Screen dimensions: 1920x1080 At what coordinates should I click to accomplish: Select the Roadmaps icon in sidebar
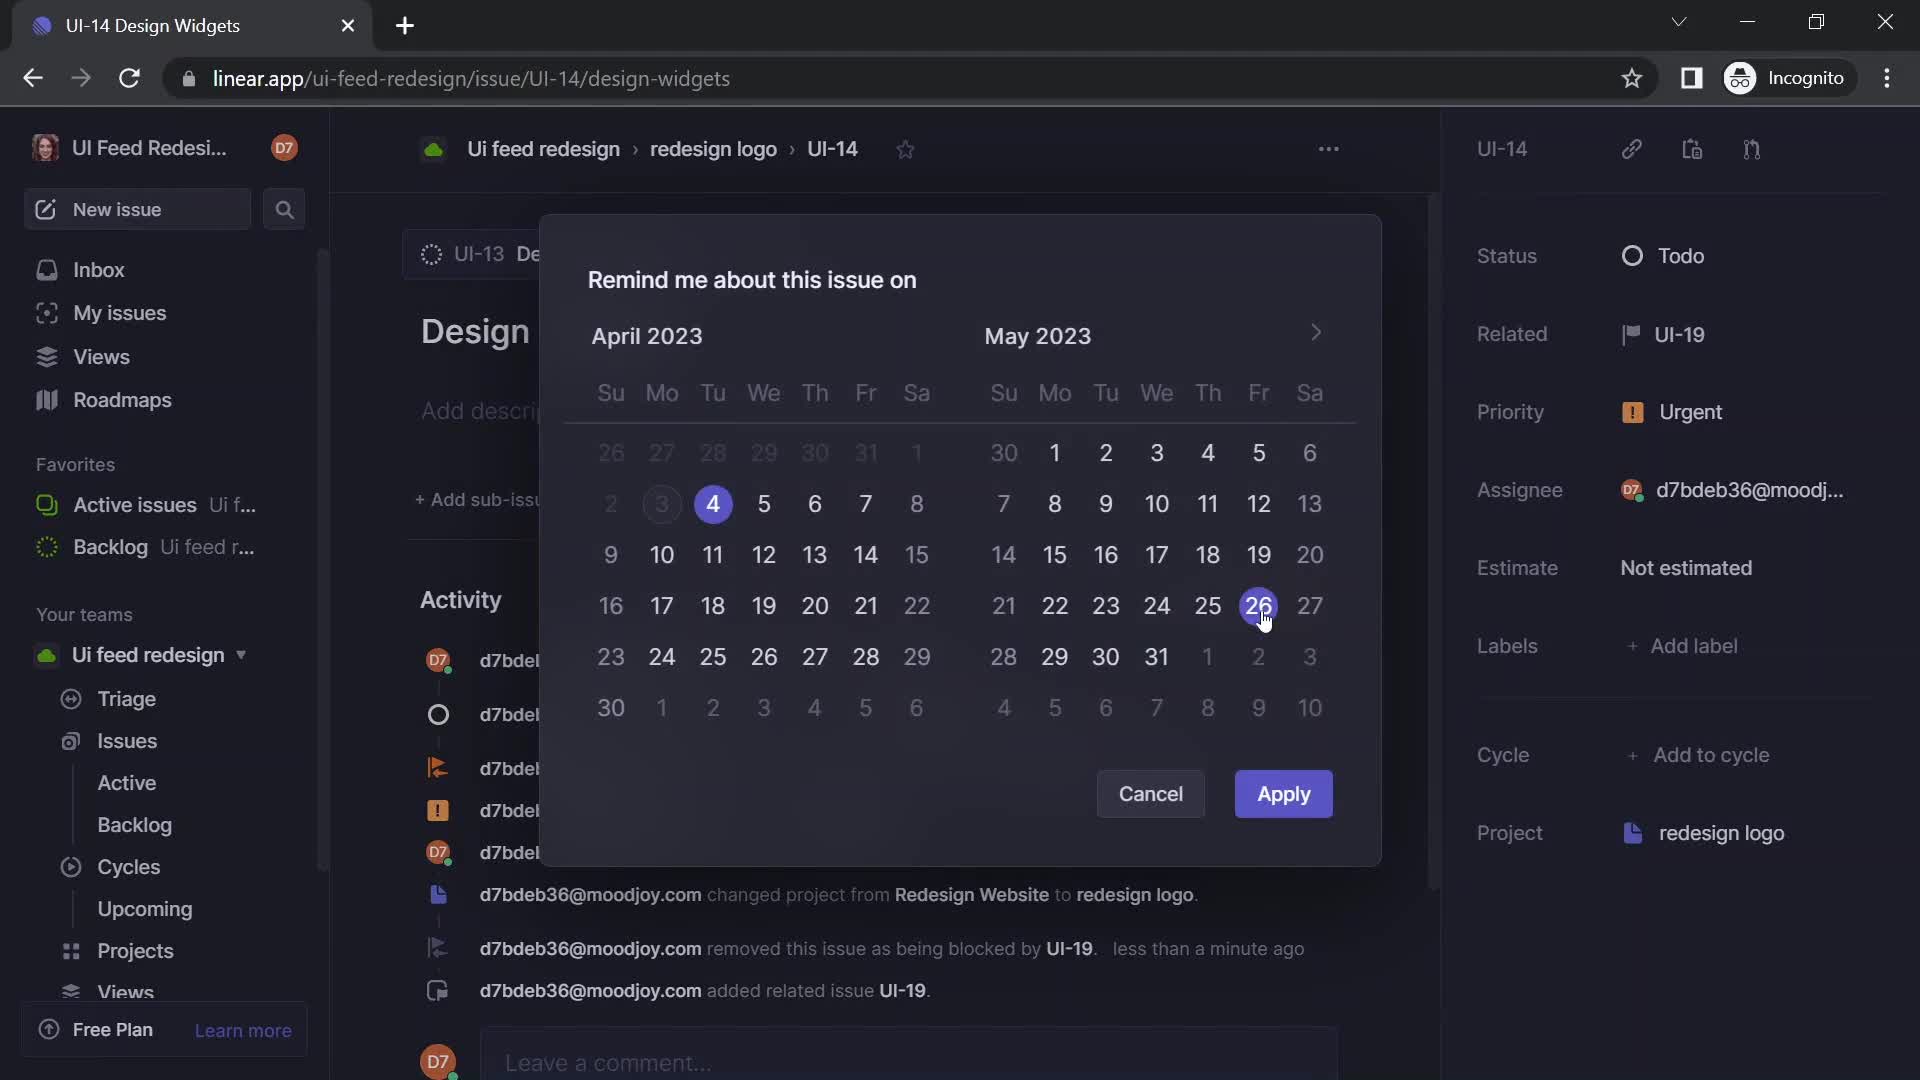[47, 401]
